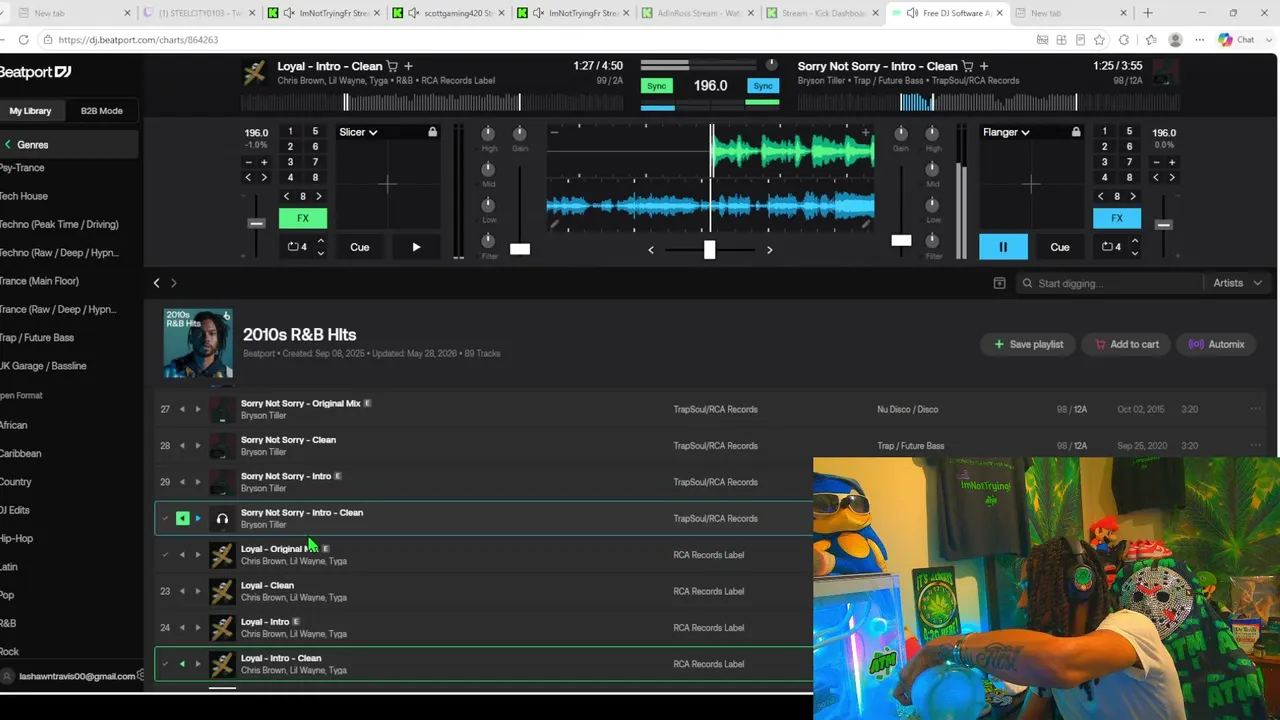Select Trap / Future Bass genre
The width and height of the screenshot is (1280, 720).
click(x=37, y=338)
